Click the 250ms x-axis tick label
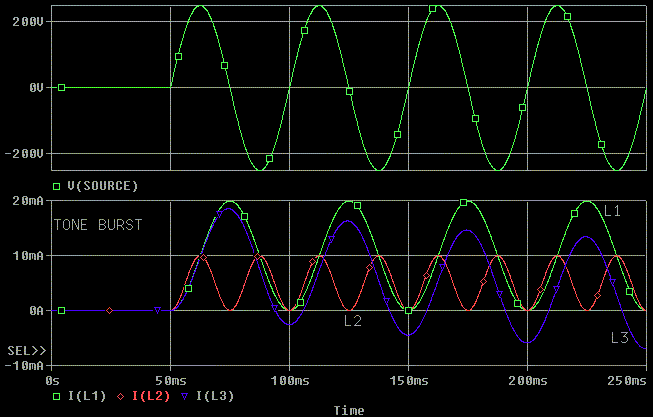 click(627, 381)
